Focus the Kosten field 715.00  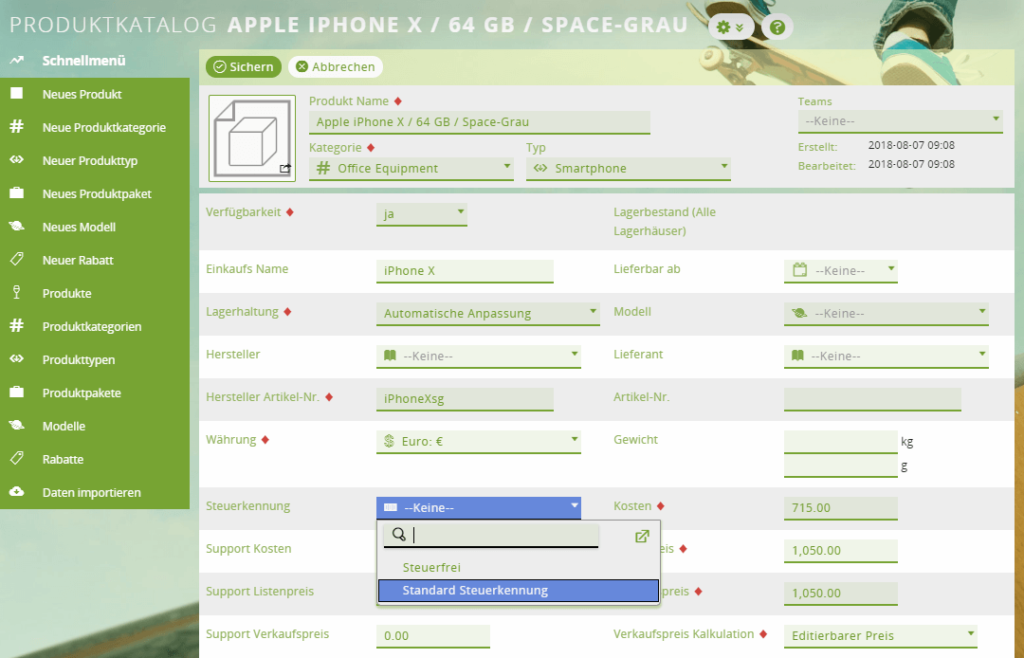point(840,508)
